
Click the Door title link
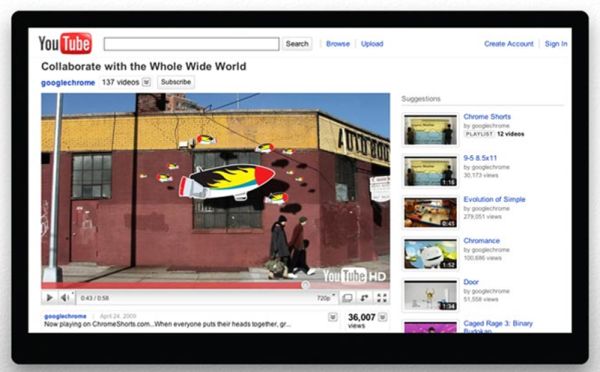471,282
